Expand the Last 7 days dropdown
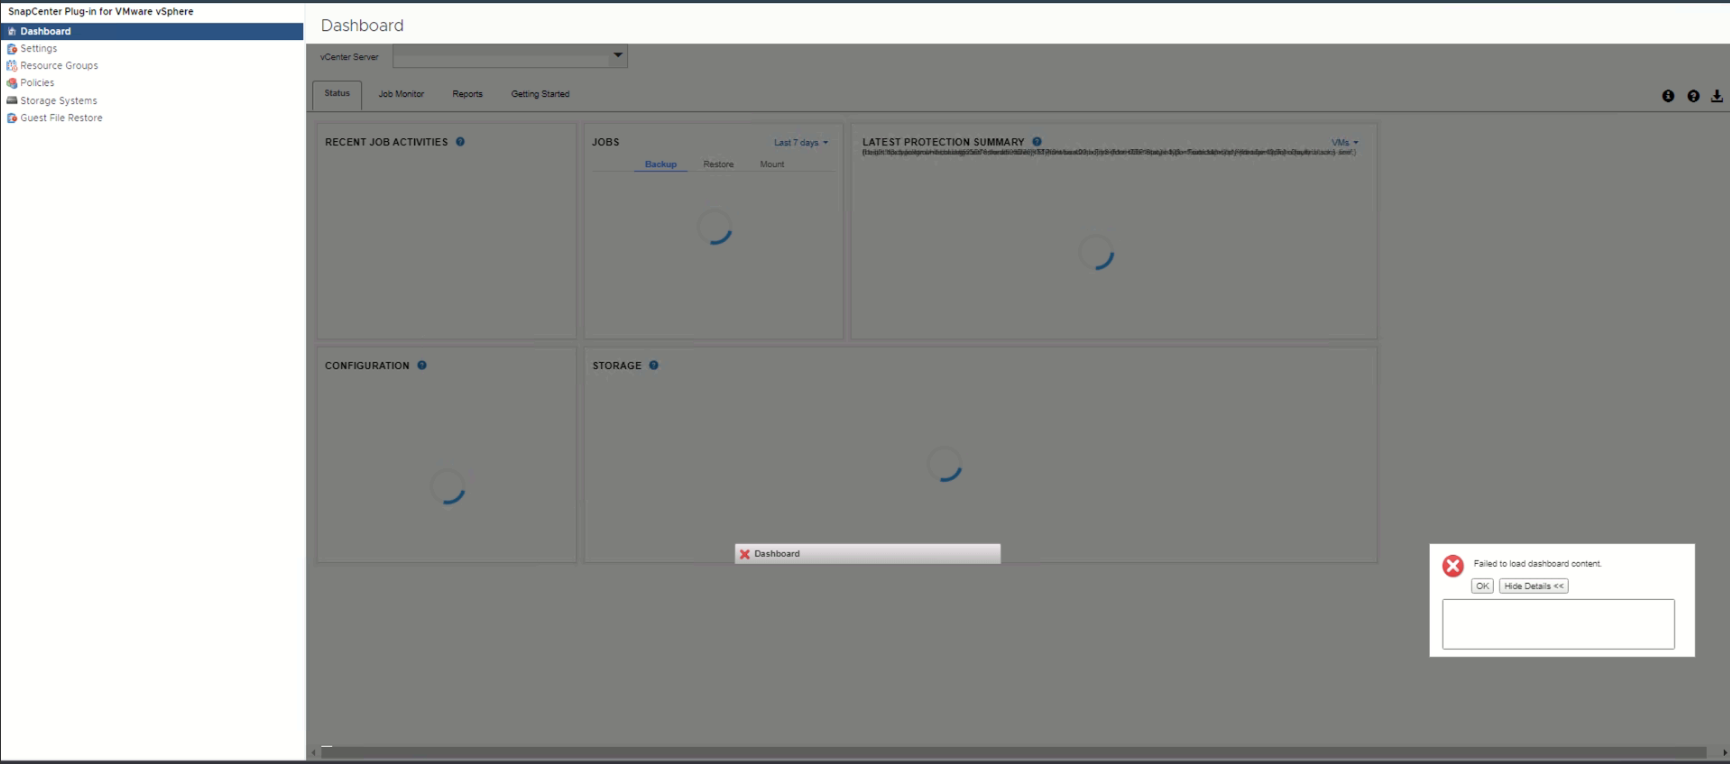 click(x=800, y=143)
